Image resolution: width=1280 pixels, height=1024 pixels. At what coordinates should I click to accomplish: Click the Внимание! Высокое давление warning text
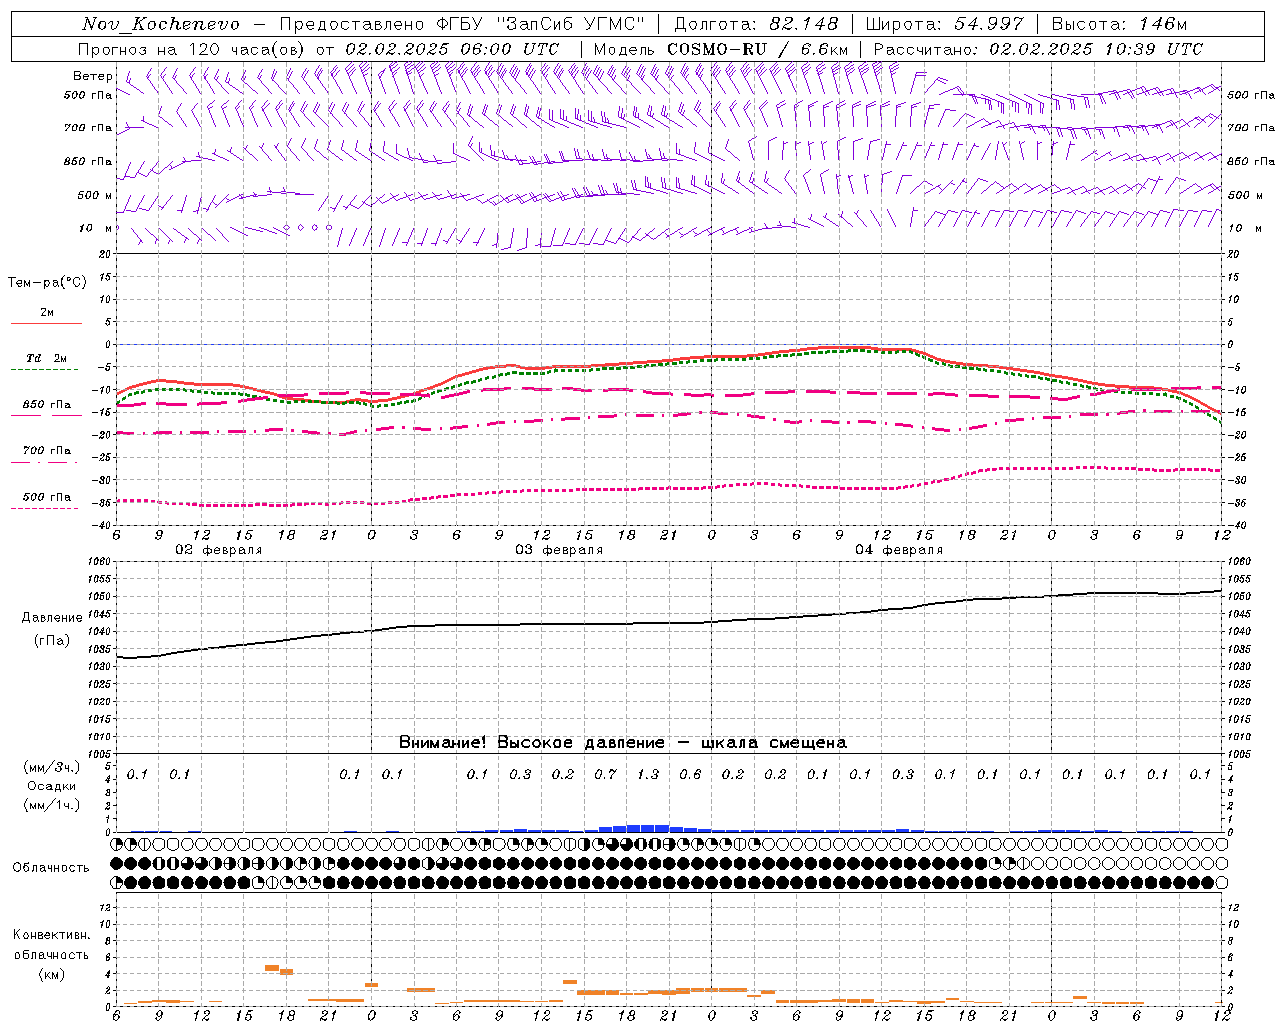pyautogui.click(x=622, y=743)
